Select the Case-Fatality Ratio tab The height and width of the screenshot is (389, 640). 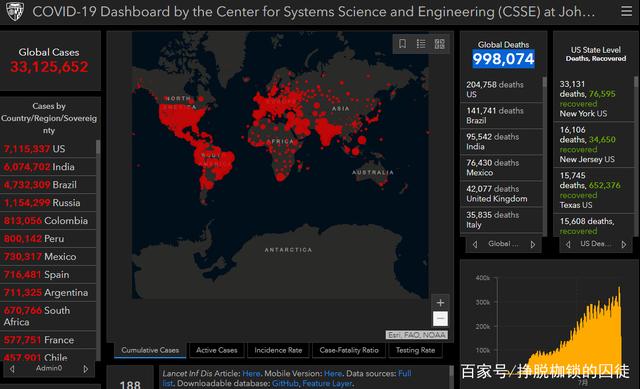pyautogui.click(x=349, y=350)
